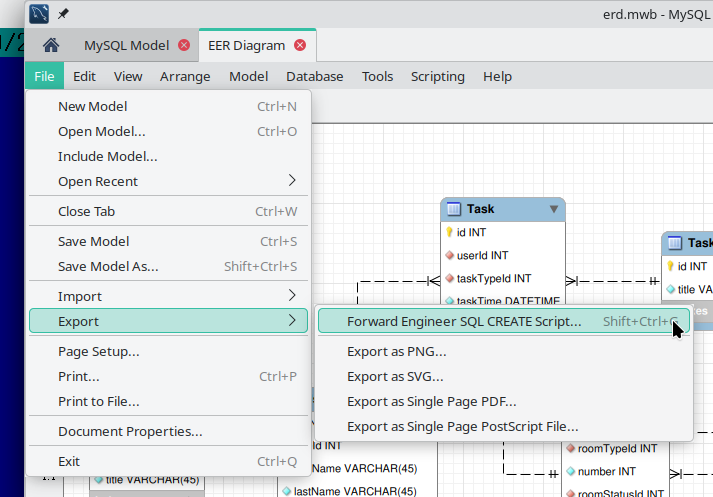Open Document Properties dialog
This screenshot has height=497, width=713.
click(130, 432)
